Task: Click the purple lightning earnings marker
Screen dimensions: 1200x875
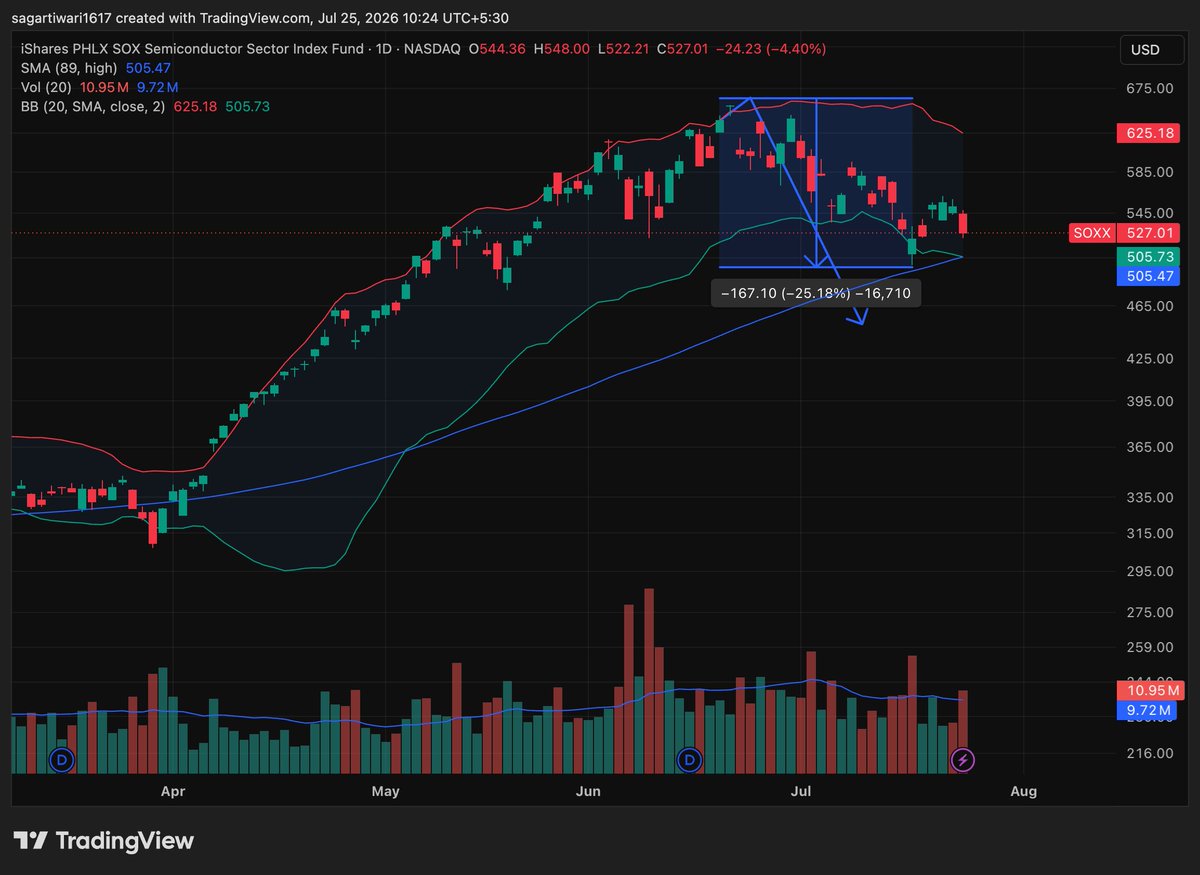Action: tap(962, 760)
